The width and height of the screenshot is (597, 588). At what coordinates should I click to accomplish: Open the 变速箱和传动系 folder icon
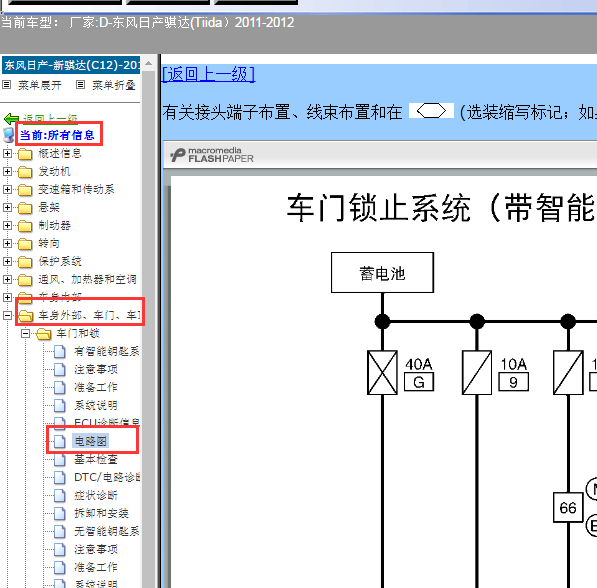25,190
